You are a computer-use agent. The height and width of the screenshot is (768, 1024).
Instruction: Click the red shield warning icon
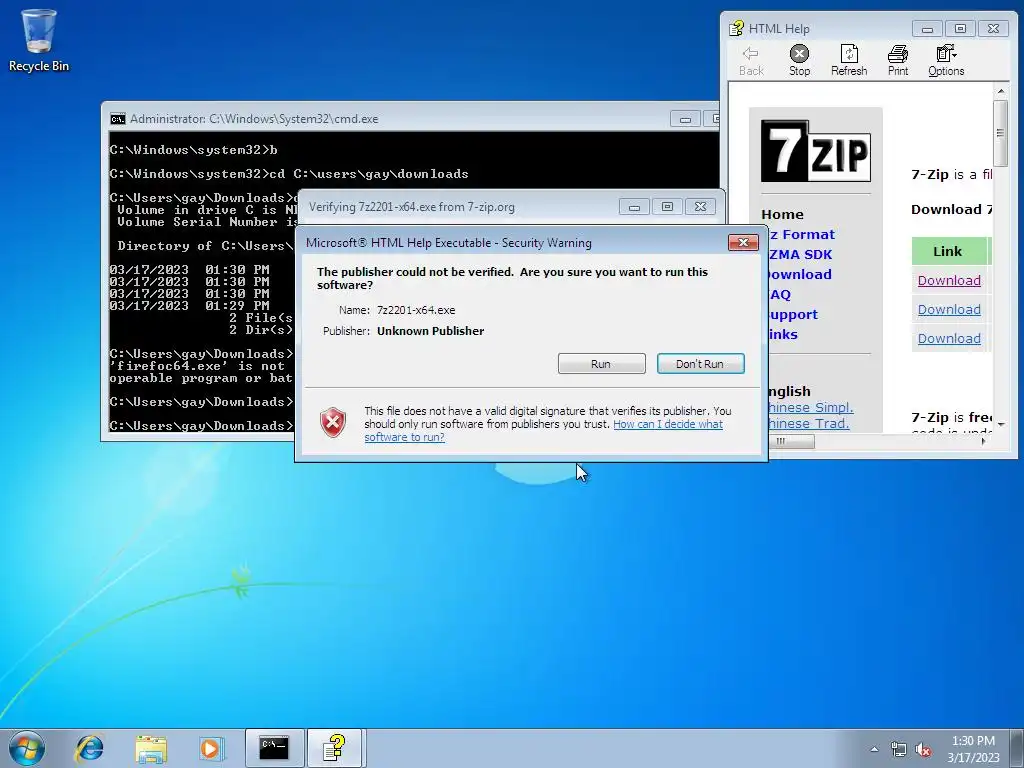[x=332, y=423]
